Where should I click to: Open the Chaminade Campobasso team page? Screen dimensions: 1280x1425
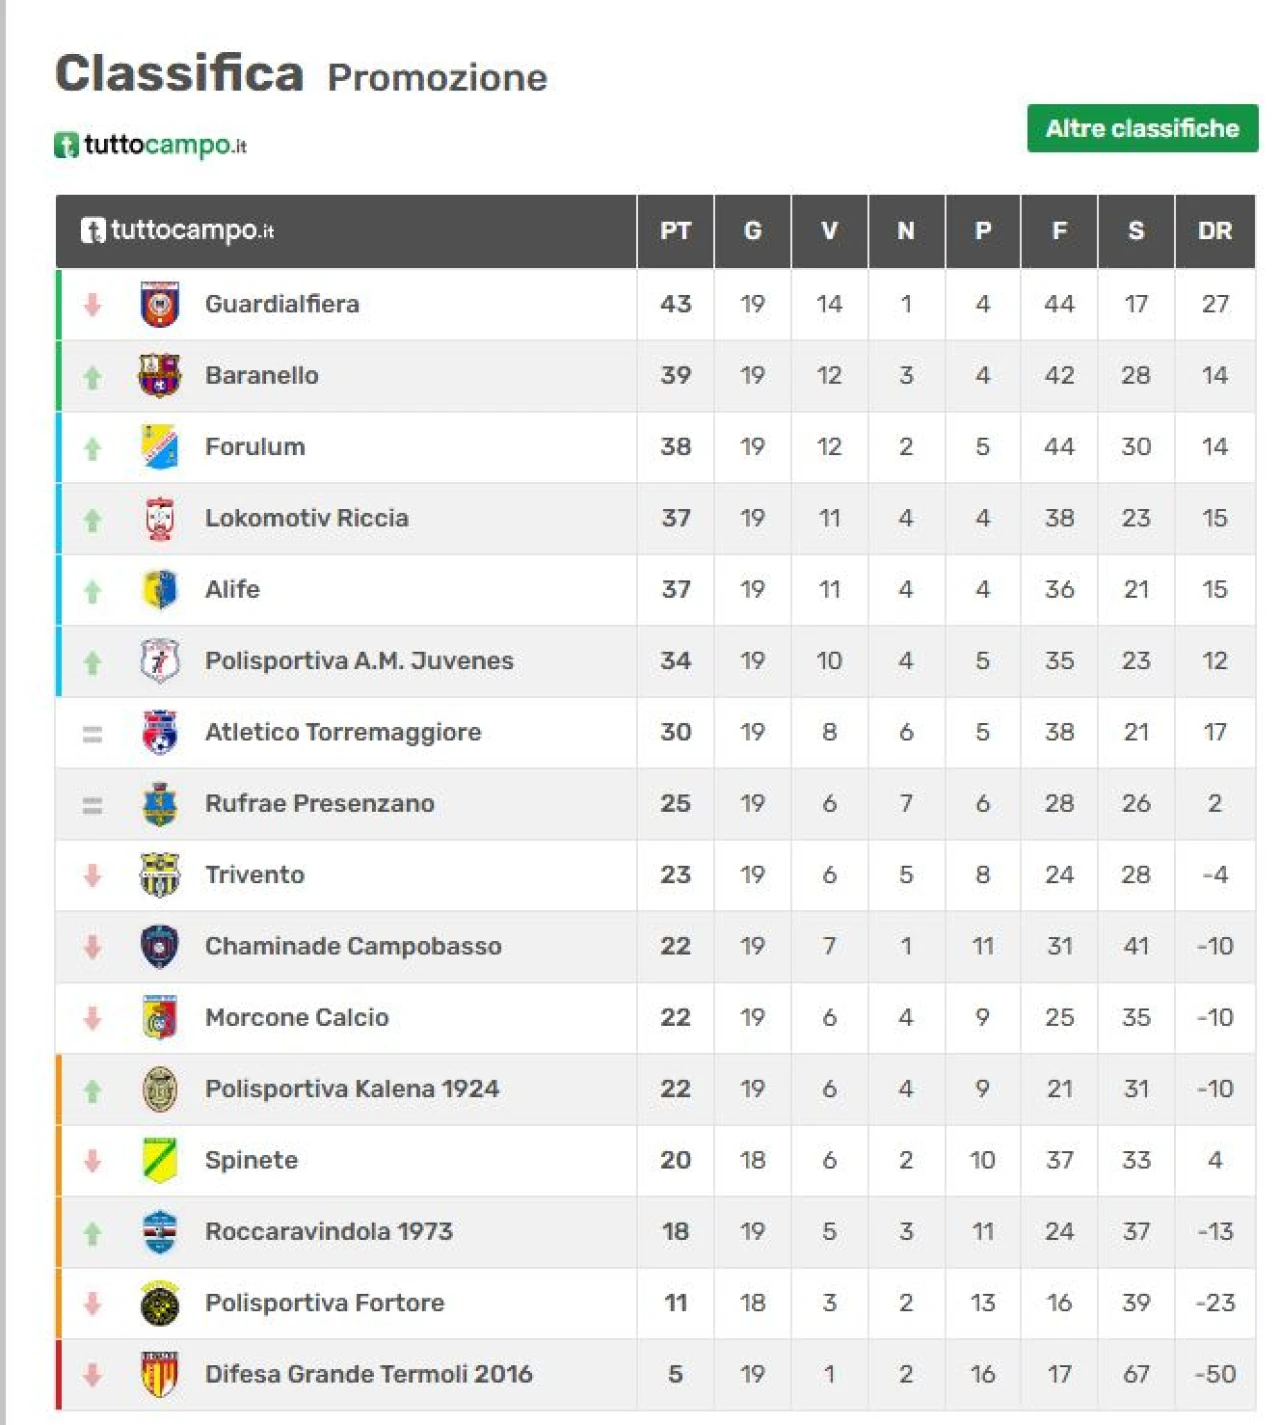pyautogui.click(x=353, y=946)
